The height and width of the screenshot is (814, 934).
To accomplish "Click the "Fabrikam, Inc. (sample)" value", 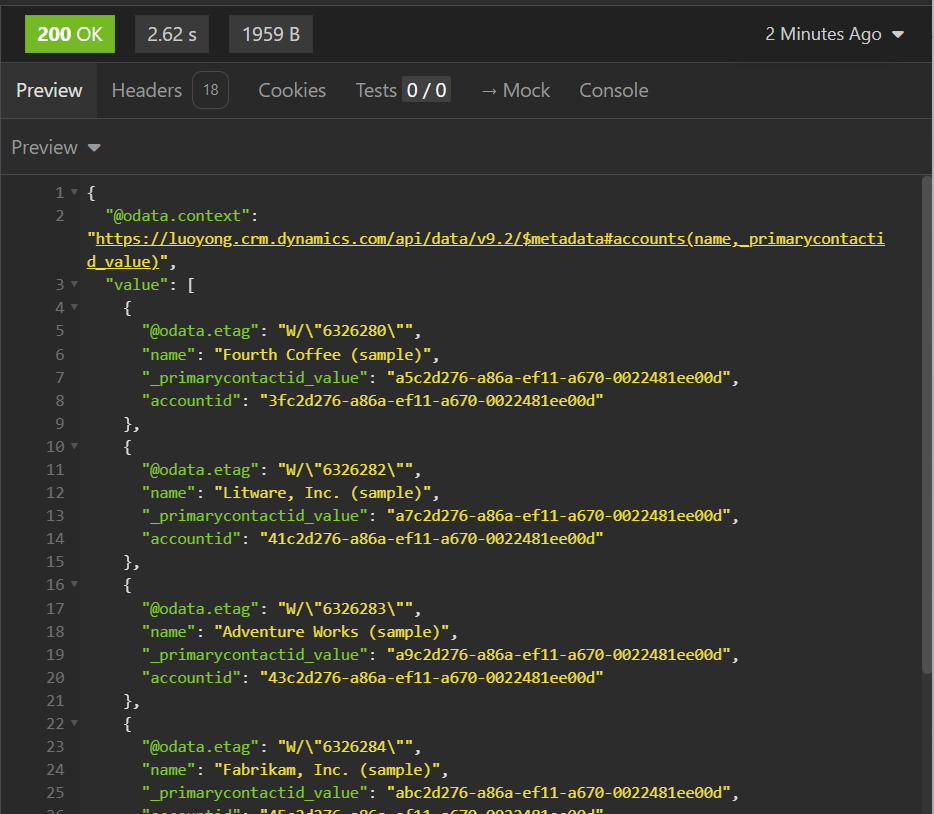I will coord(327,770).
